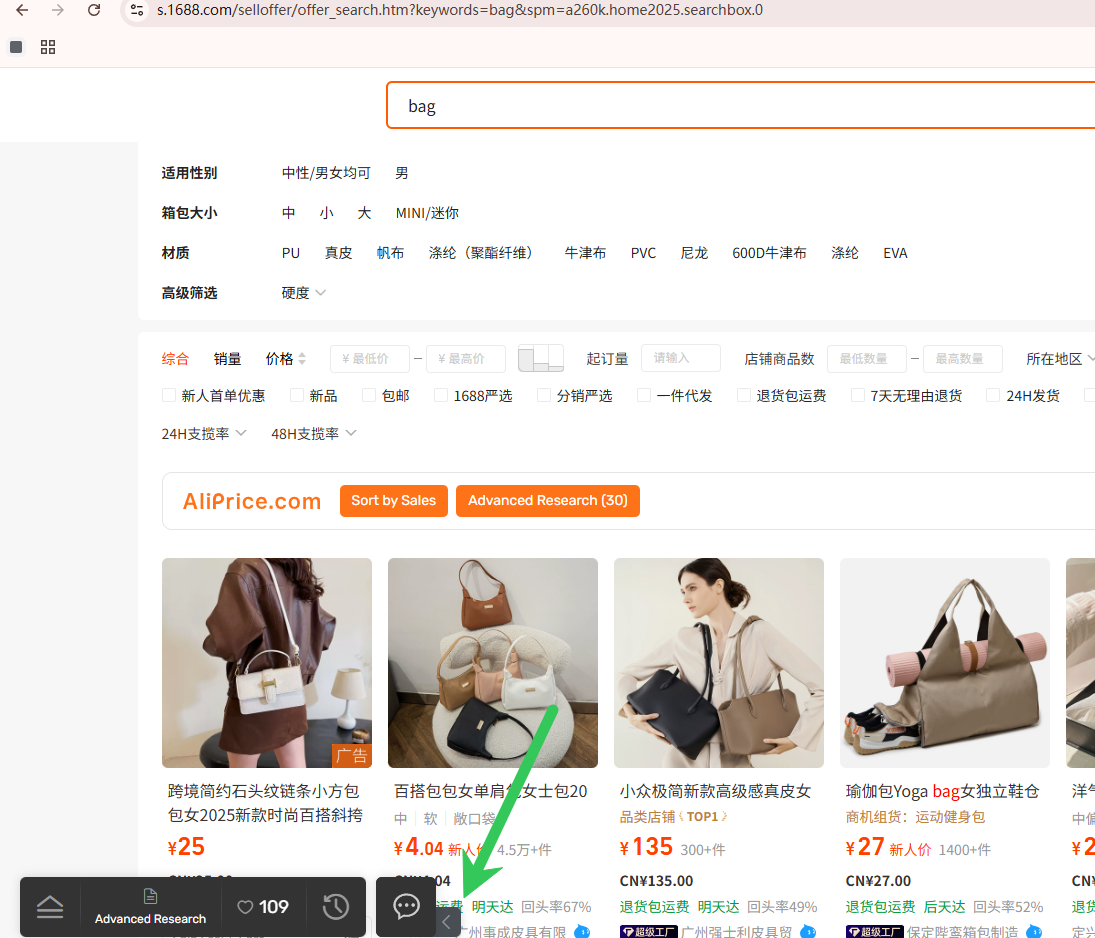This screenshot has height=938, width=1095.
Task: Click the eject-style collapse icon in AliPrice toolbar
Action: (x=50, y=907)
